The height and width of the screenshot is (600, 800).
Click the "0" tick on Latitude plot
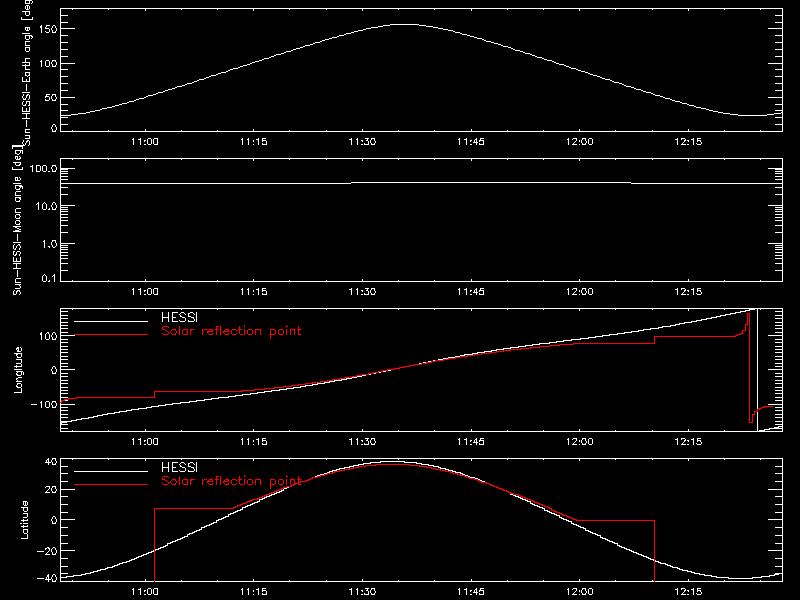point(54,520)
